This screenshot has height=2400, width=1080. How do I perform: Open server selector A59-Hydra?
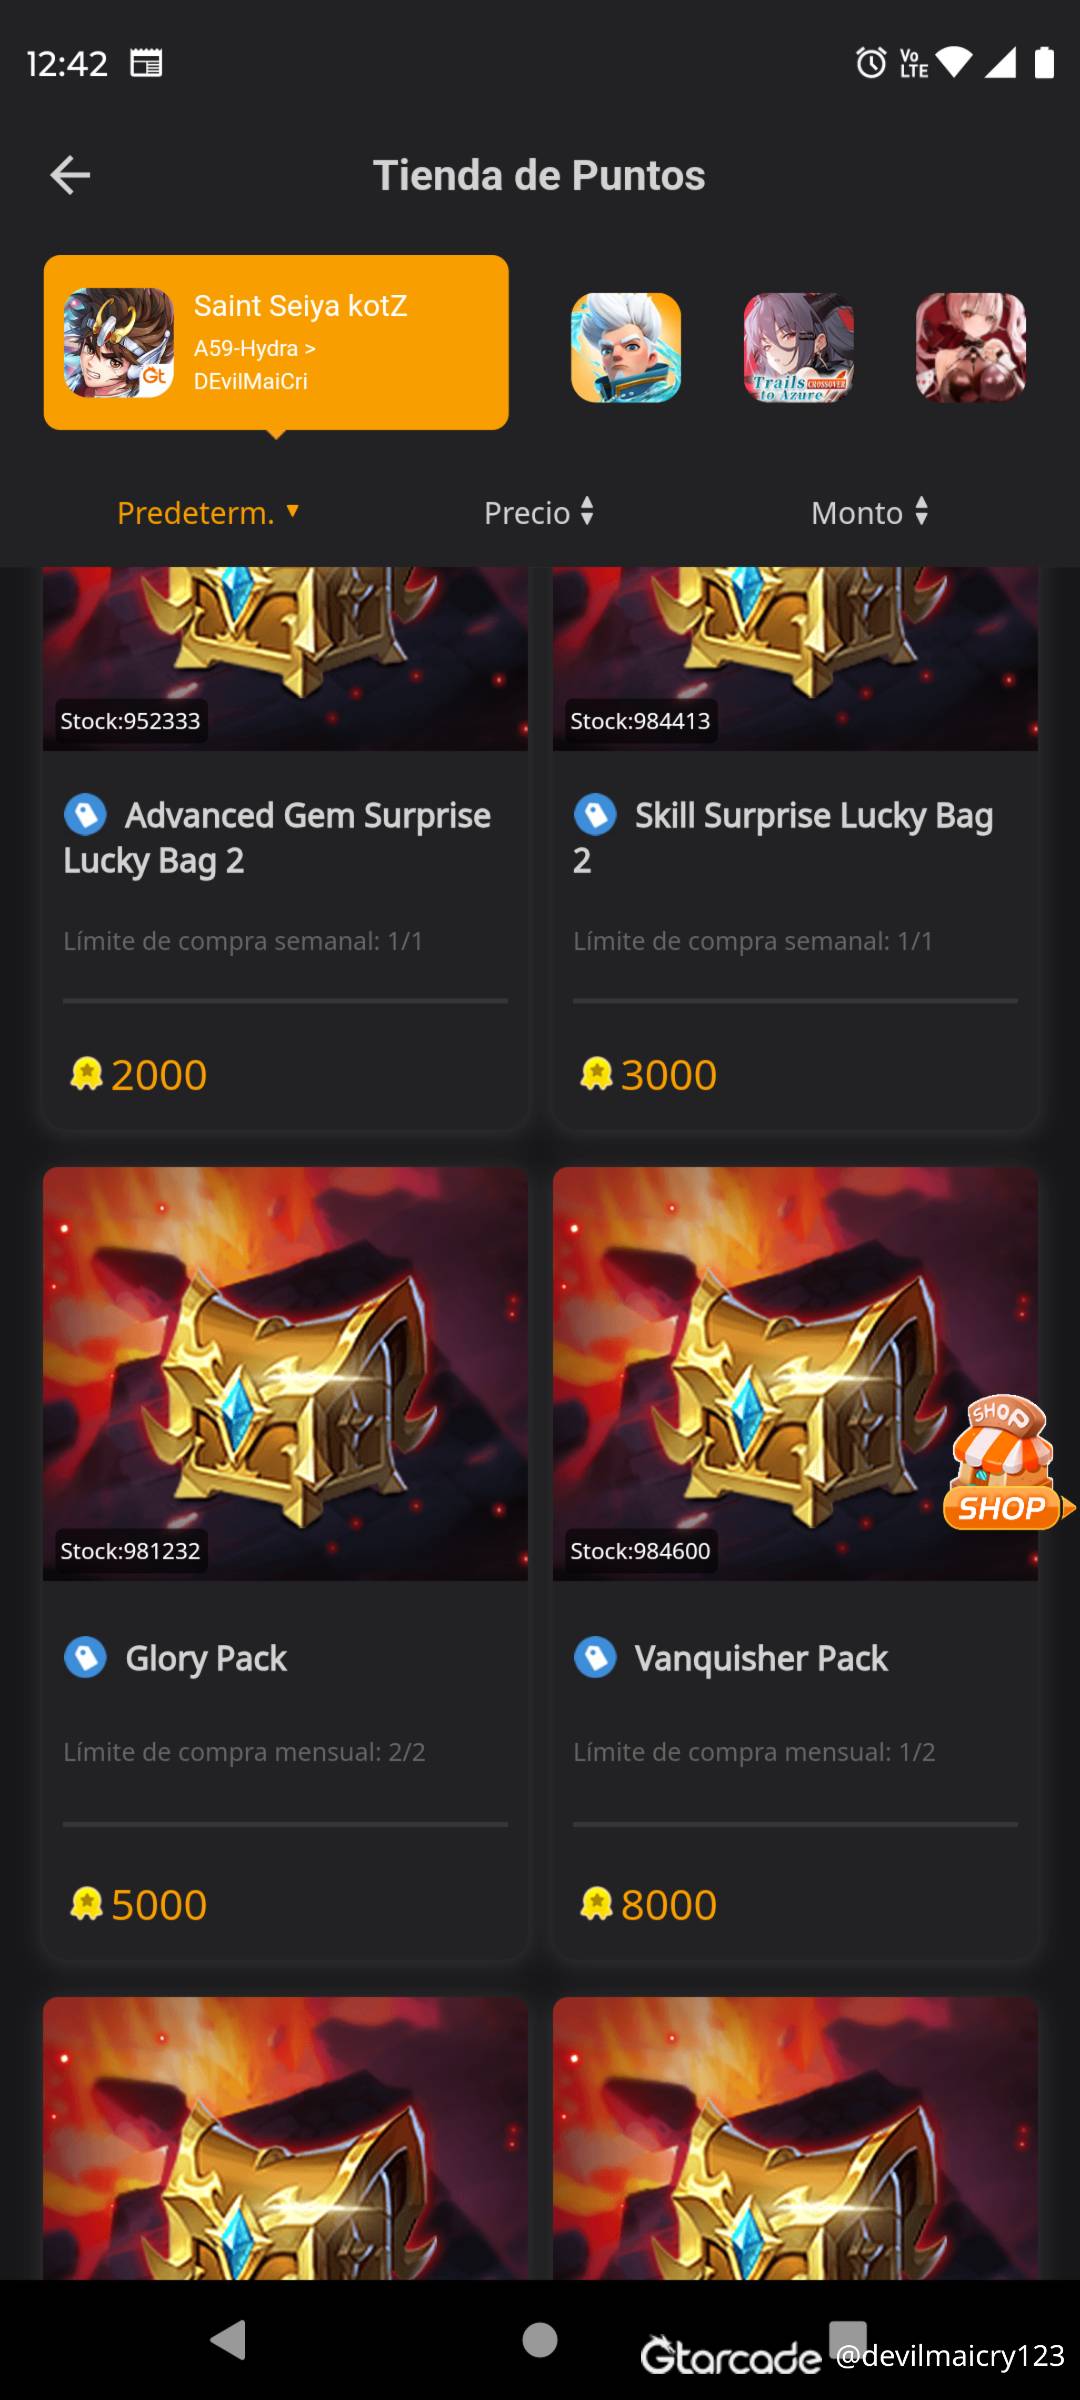click(x=255, y=348)
